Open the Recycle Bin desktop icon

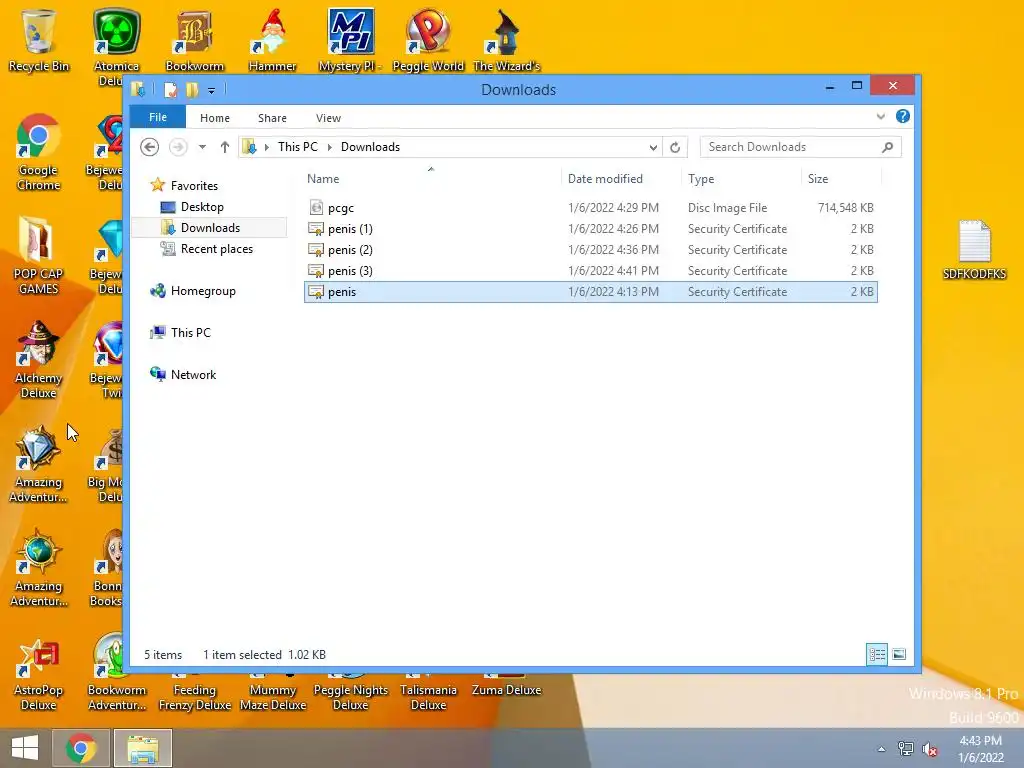[39, 39]
